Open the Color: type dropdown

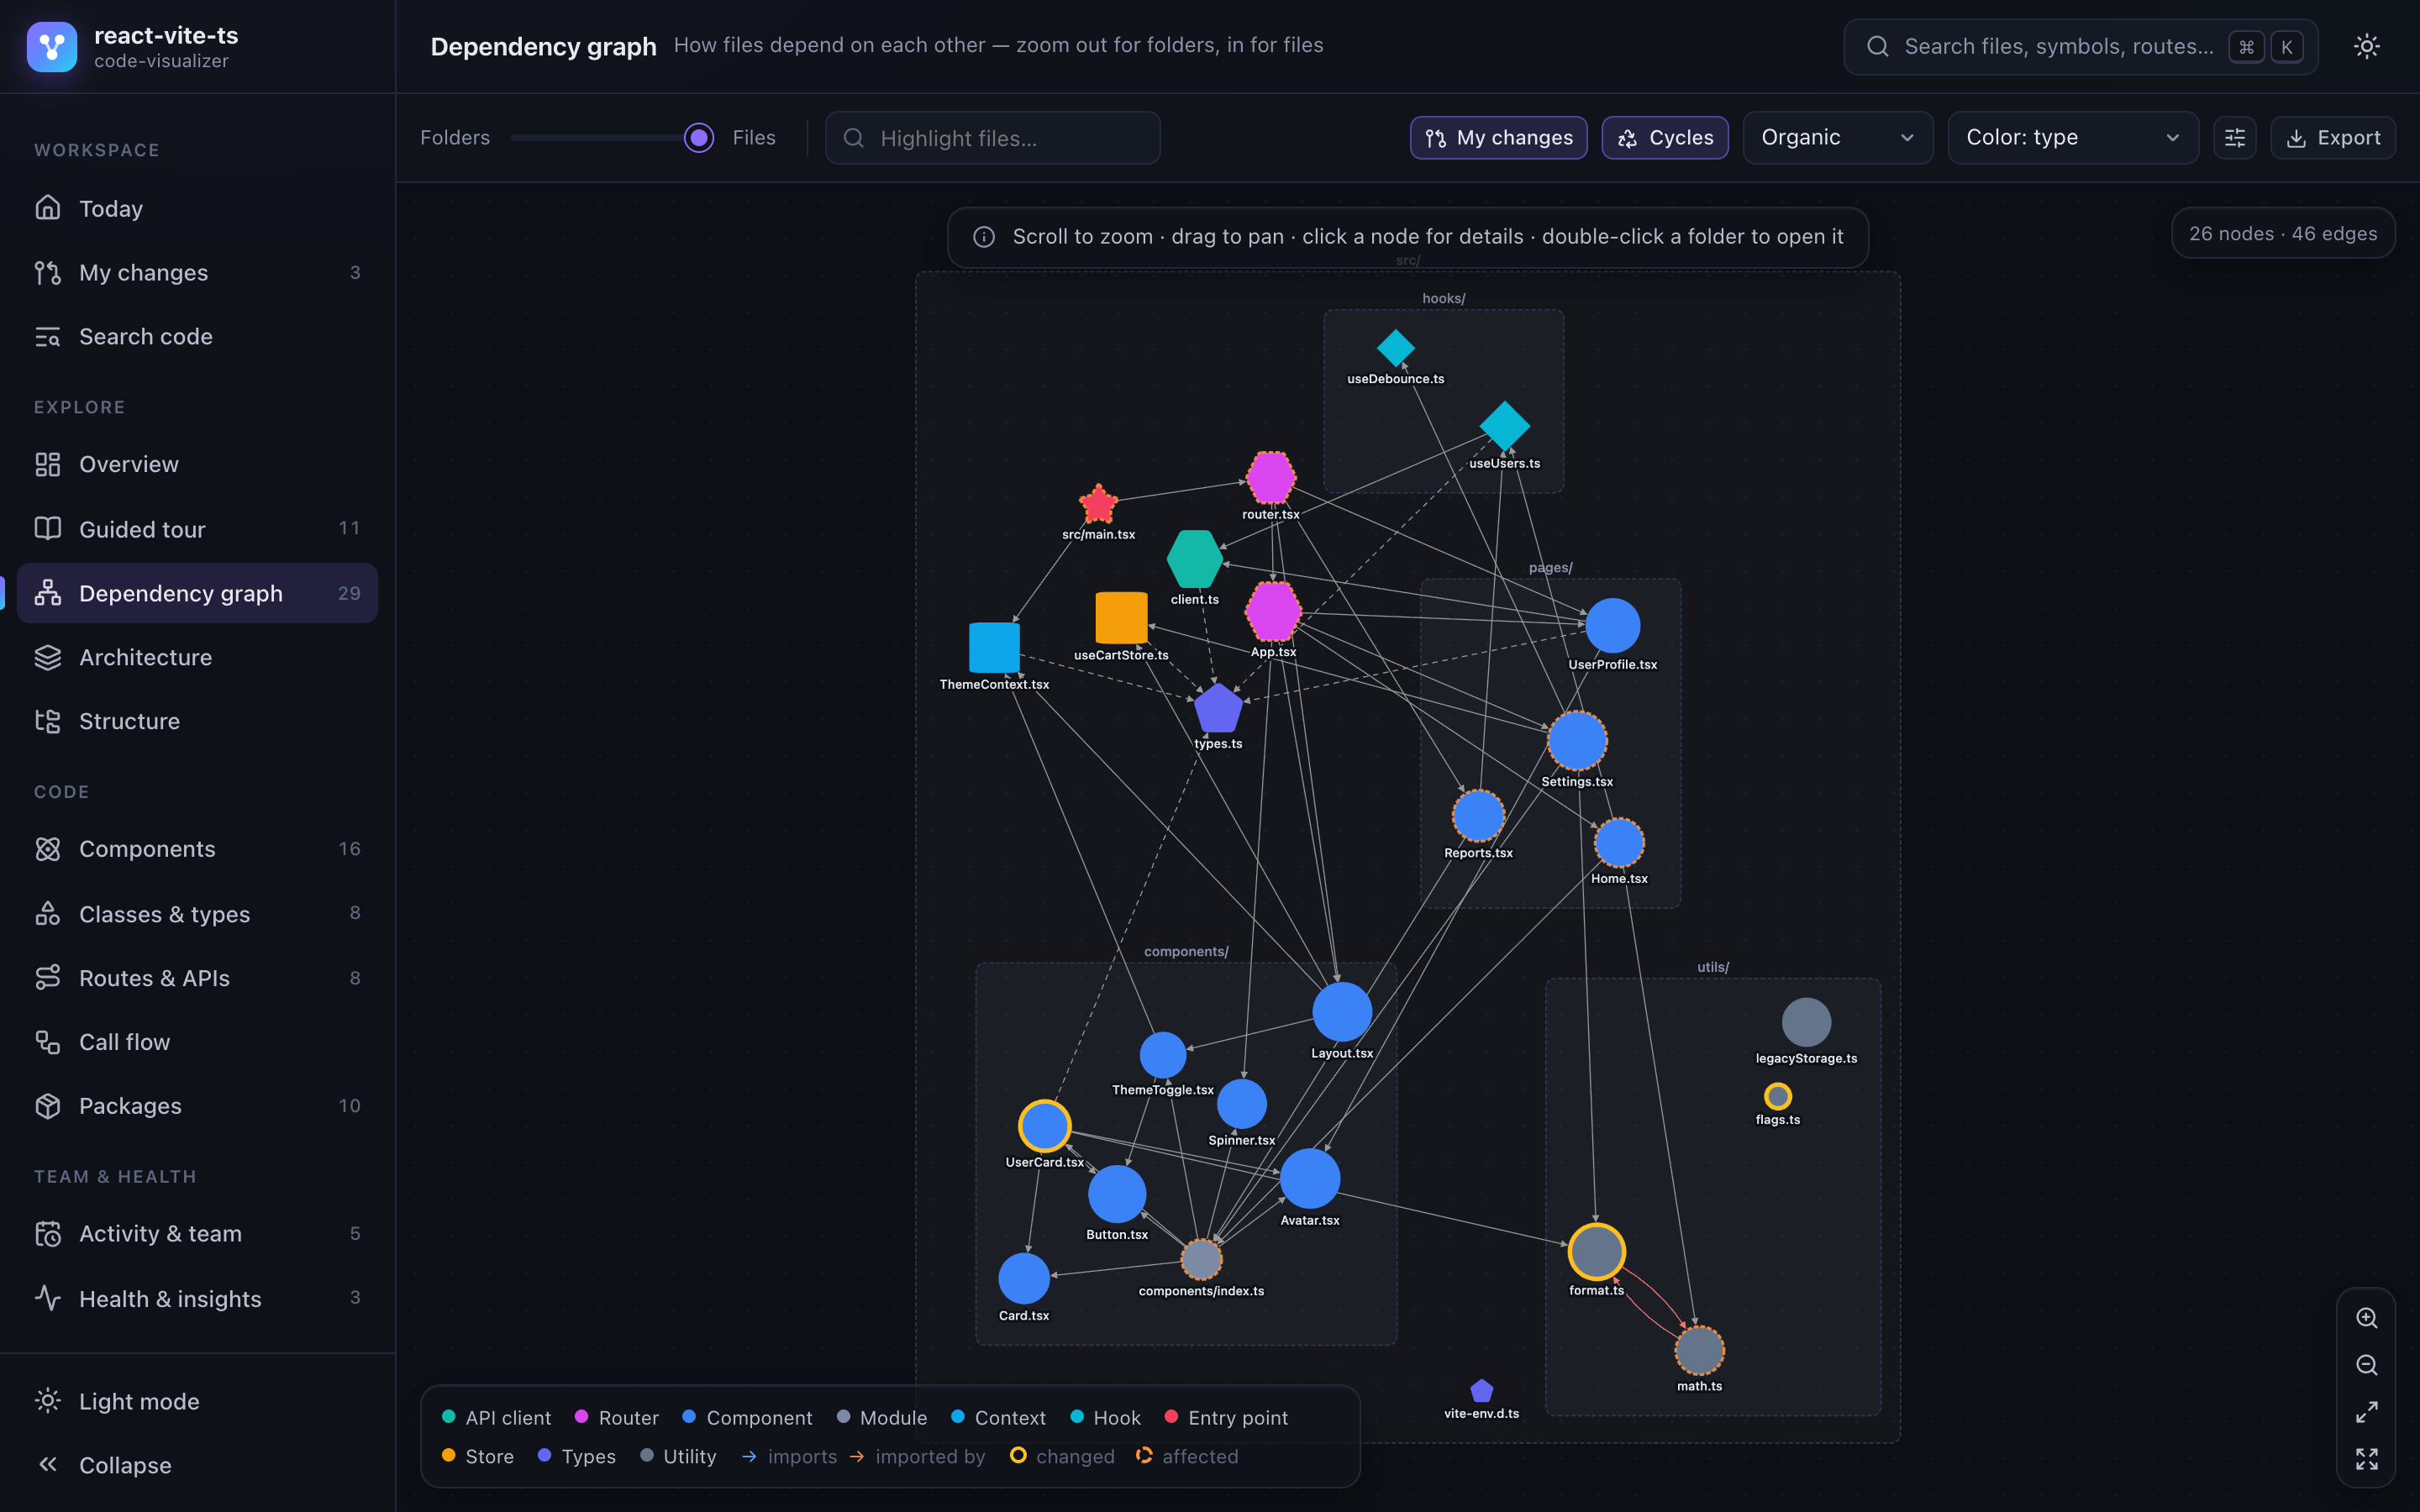click(x=2073, y=138)
